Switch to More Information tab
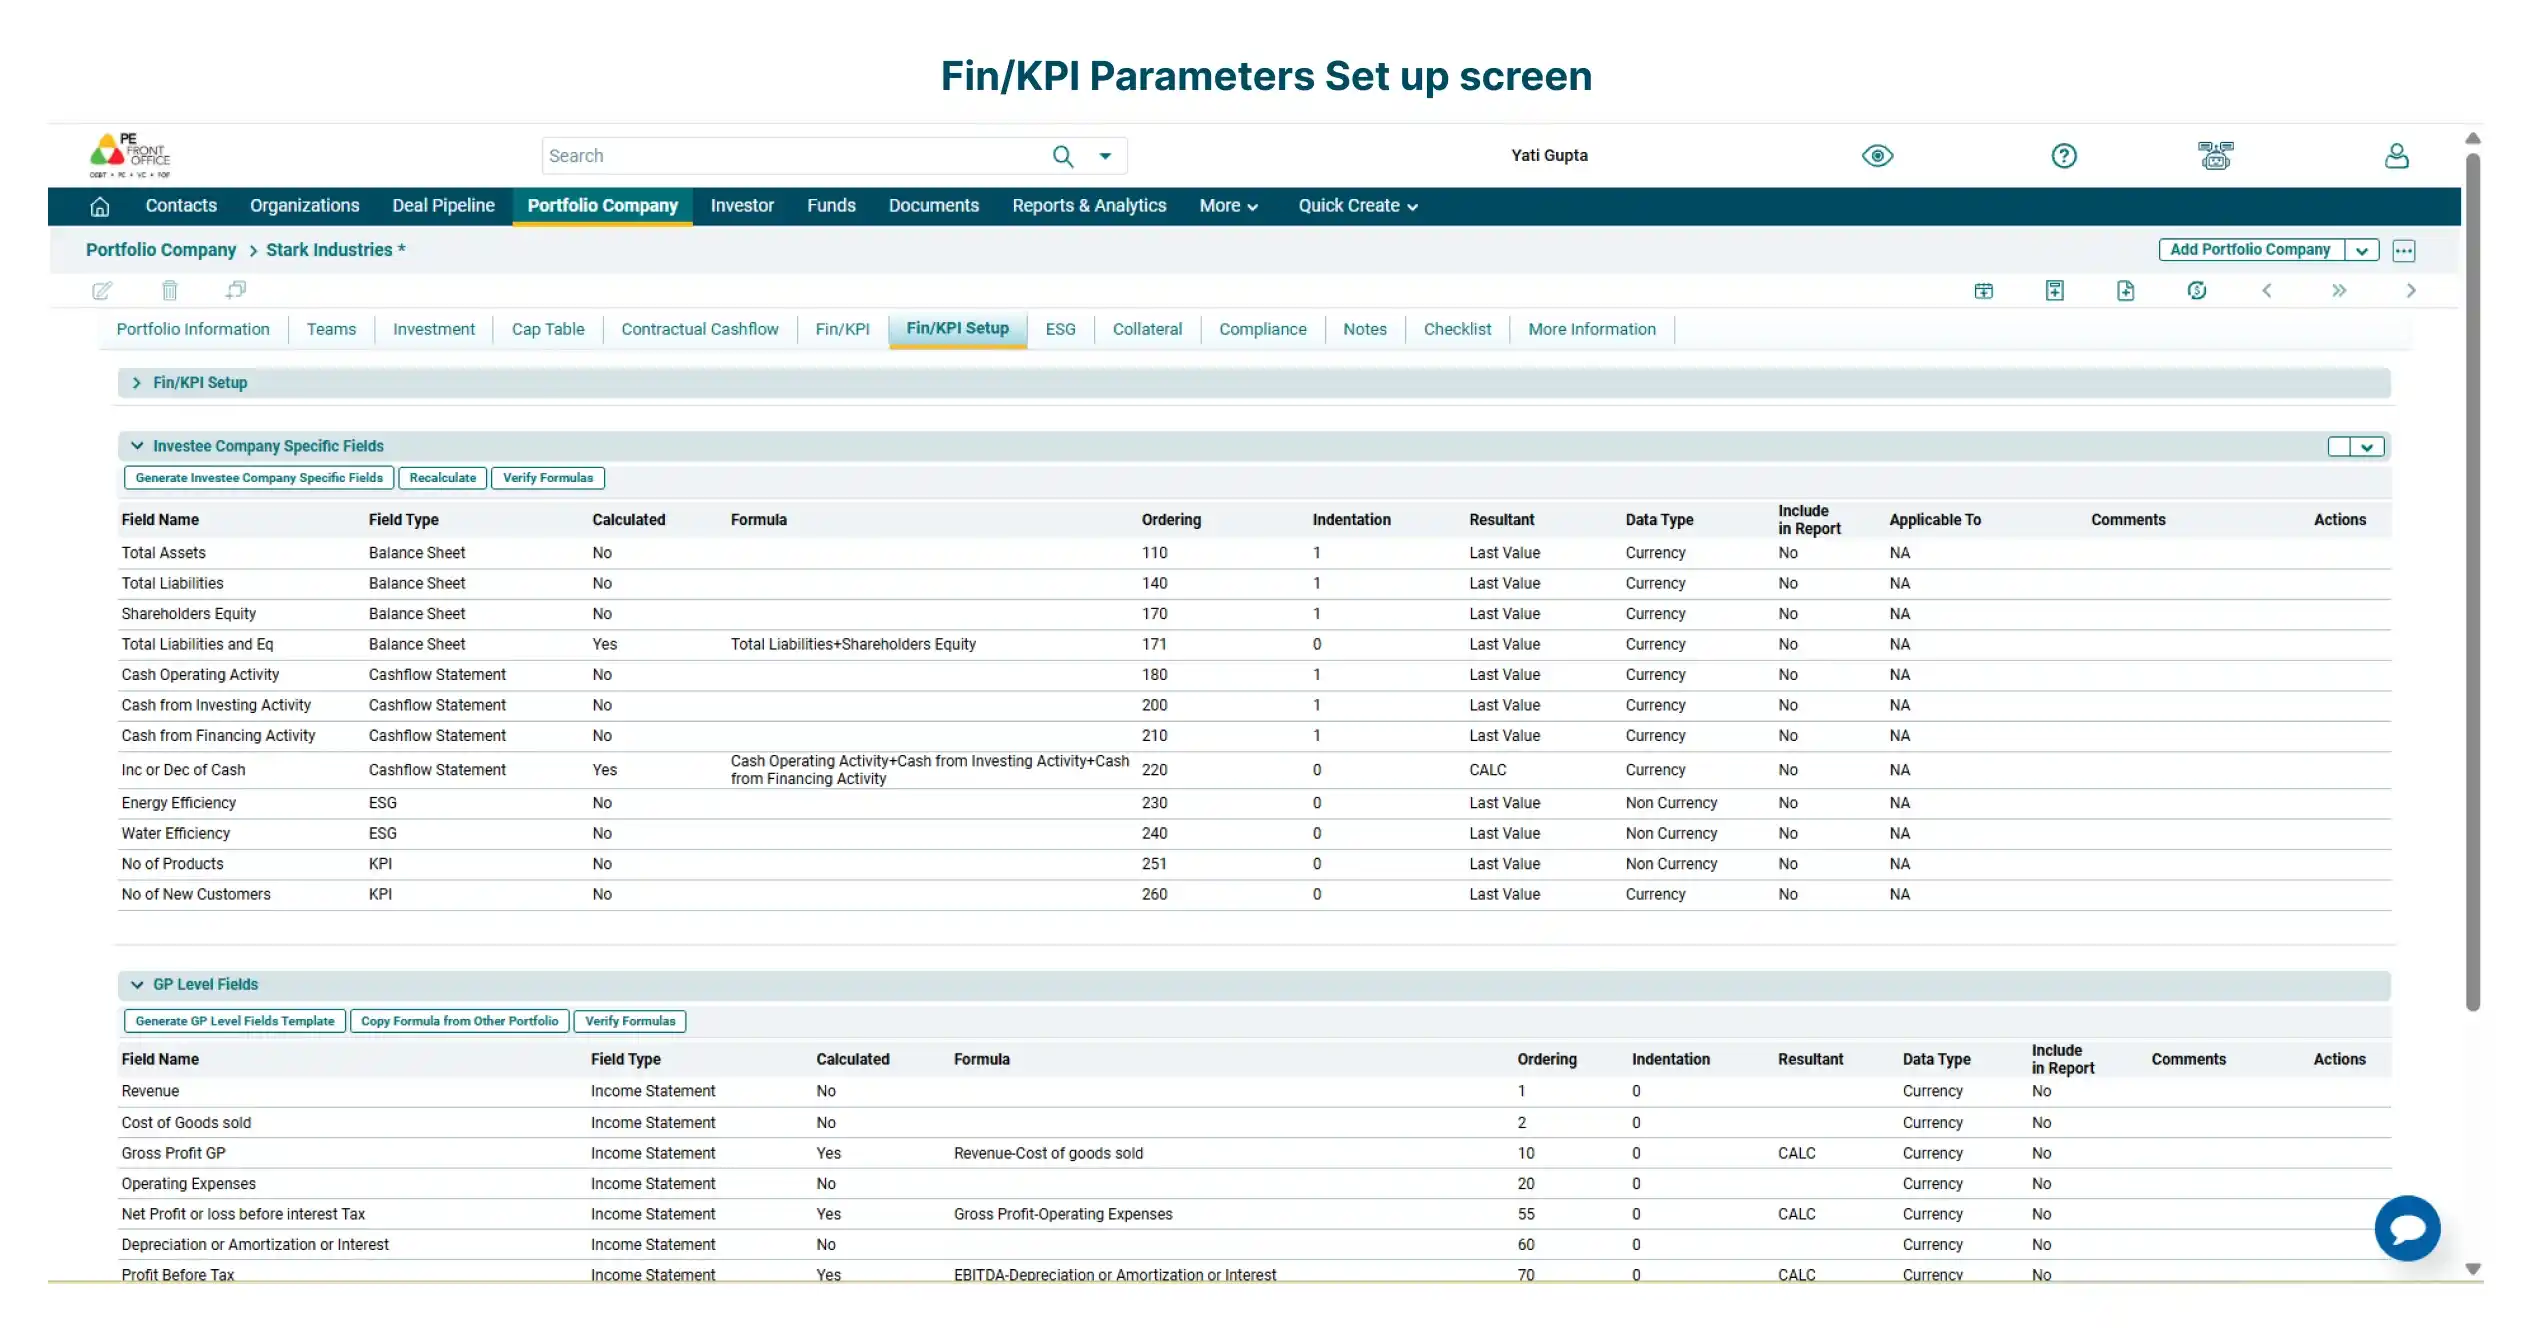The width and height of the screenshot is (2530, 1330). [1591, 330]
